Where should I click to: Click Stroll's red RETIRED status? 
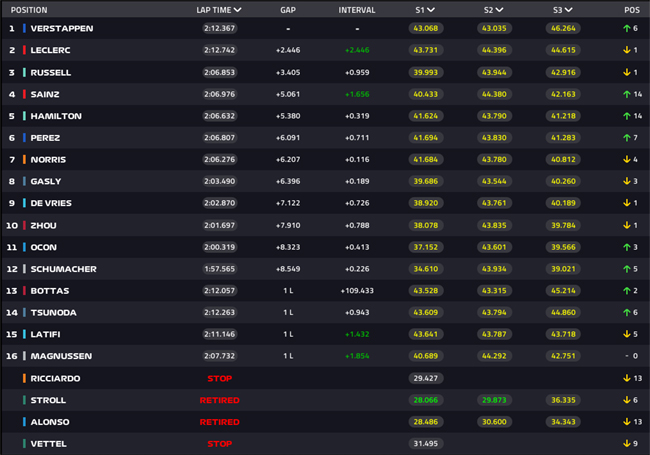pos(217,400)
